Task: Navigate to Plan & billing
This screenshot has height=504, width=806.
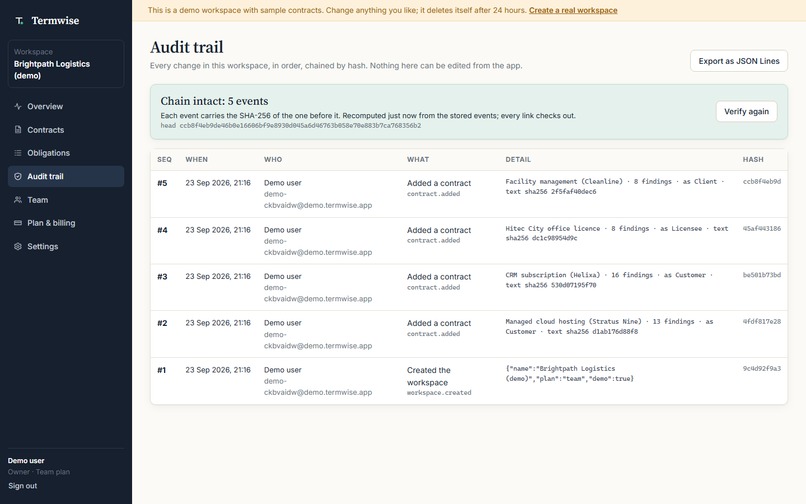Action: coord(66,223)
